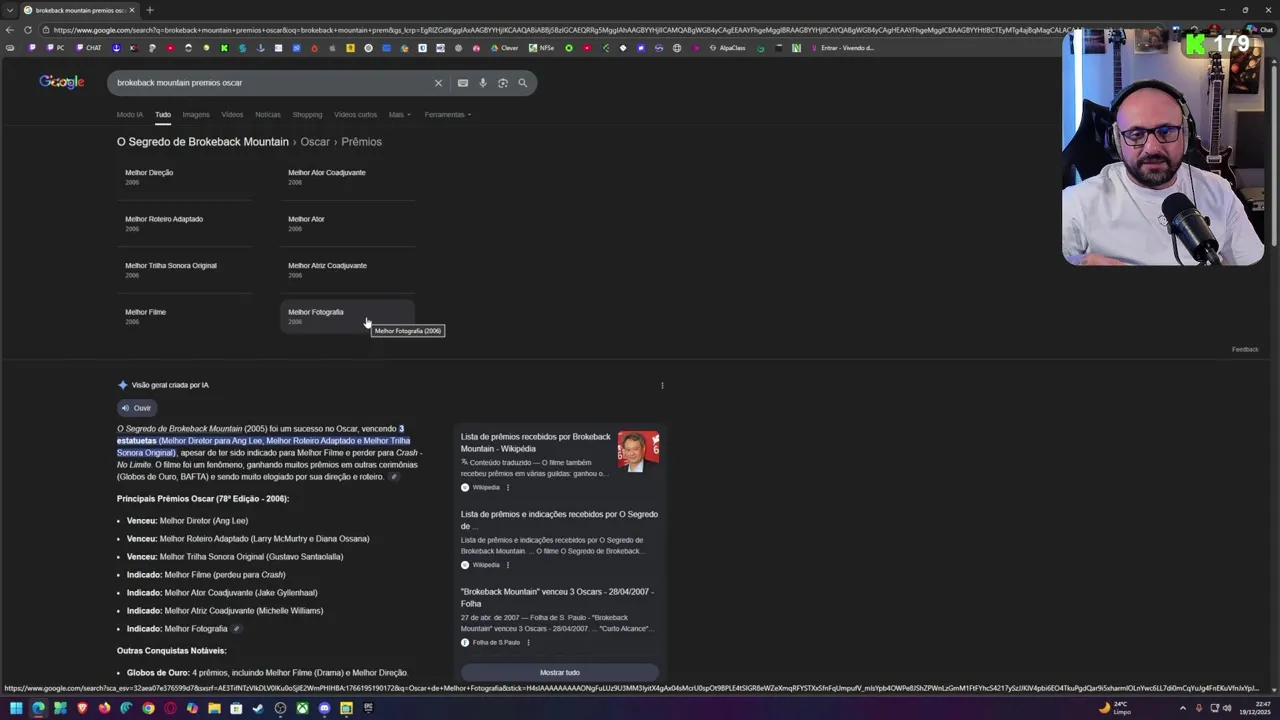Open the Entrar - Vivendo bookmark
This screenshot has width=1280, height=720.
point(842,48)
